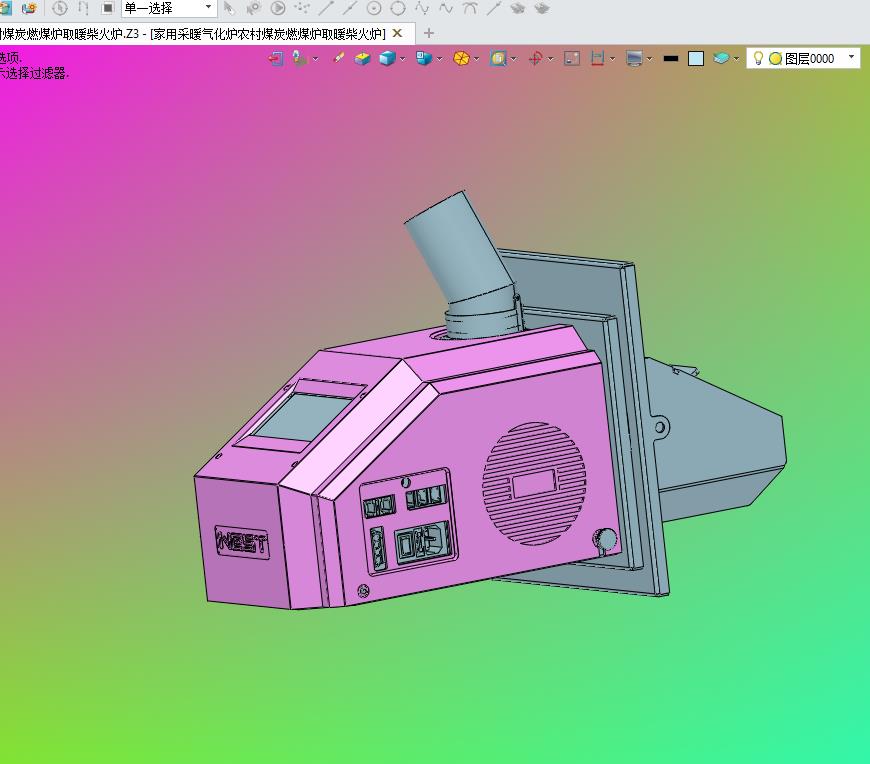Click the light bulb layer visibility icon

[x=758, y=58]
